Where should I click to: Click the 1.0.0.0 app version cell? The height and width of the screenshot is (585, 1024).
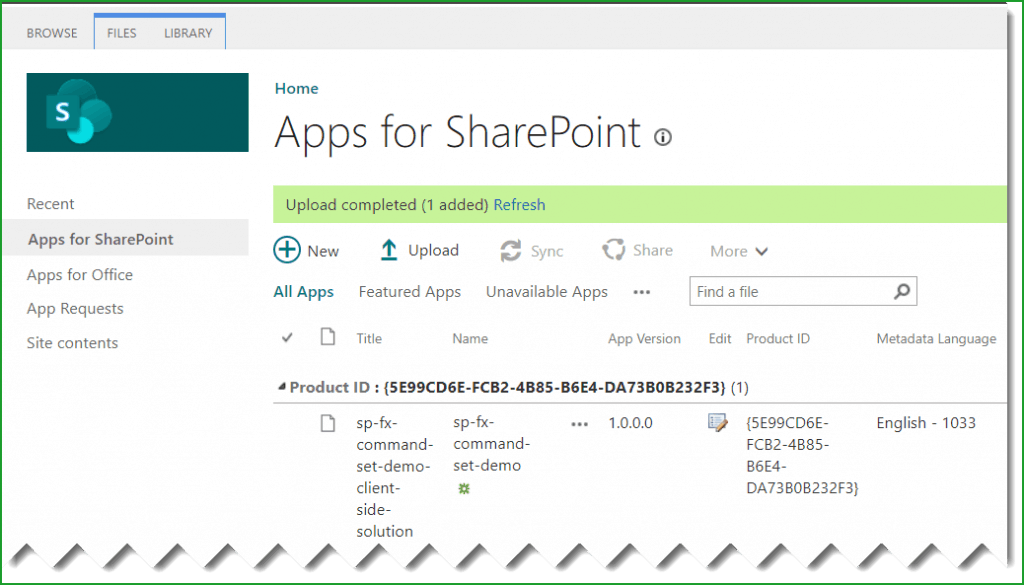pyautogui.click(x=630, y=423)
